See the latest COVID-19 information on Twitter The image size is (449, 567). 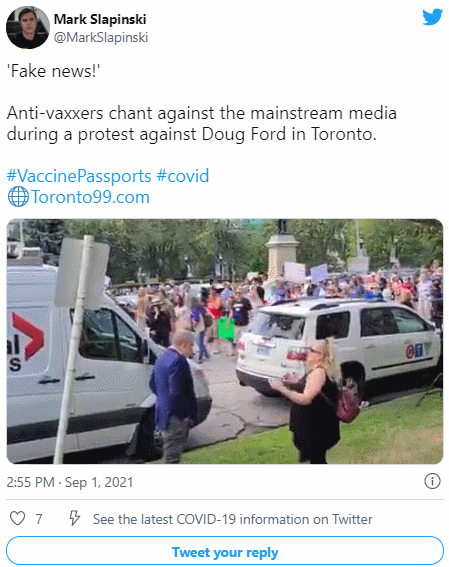(232, 519)
